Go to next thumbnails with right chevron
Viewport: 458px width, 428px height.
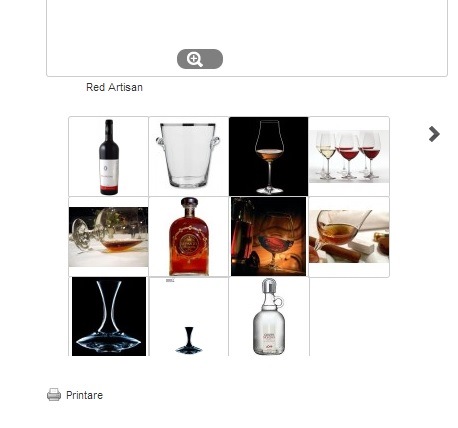coord(434,134)
